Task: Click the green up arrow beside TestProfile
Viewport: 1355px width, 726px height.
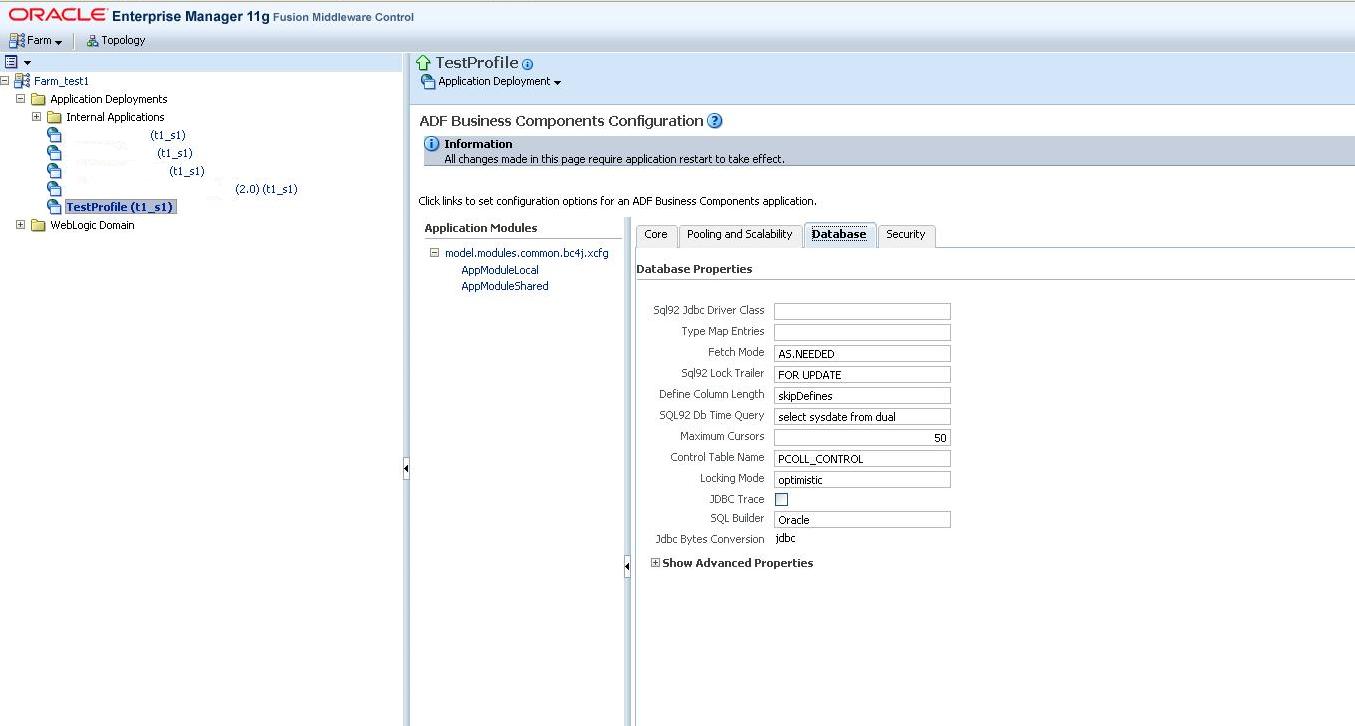Action: [424, 63]
